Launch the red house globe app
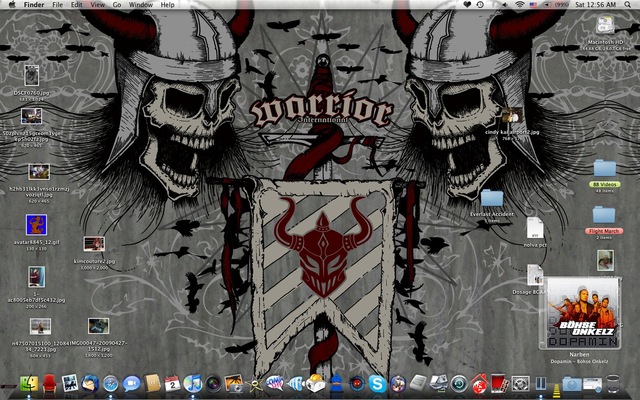The width and height of the screenshot is (640, 400). [x=480, y=384]
